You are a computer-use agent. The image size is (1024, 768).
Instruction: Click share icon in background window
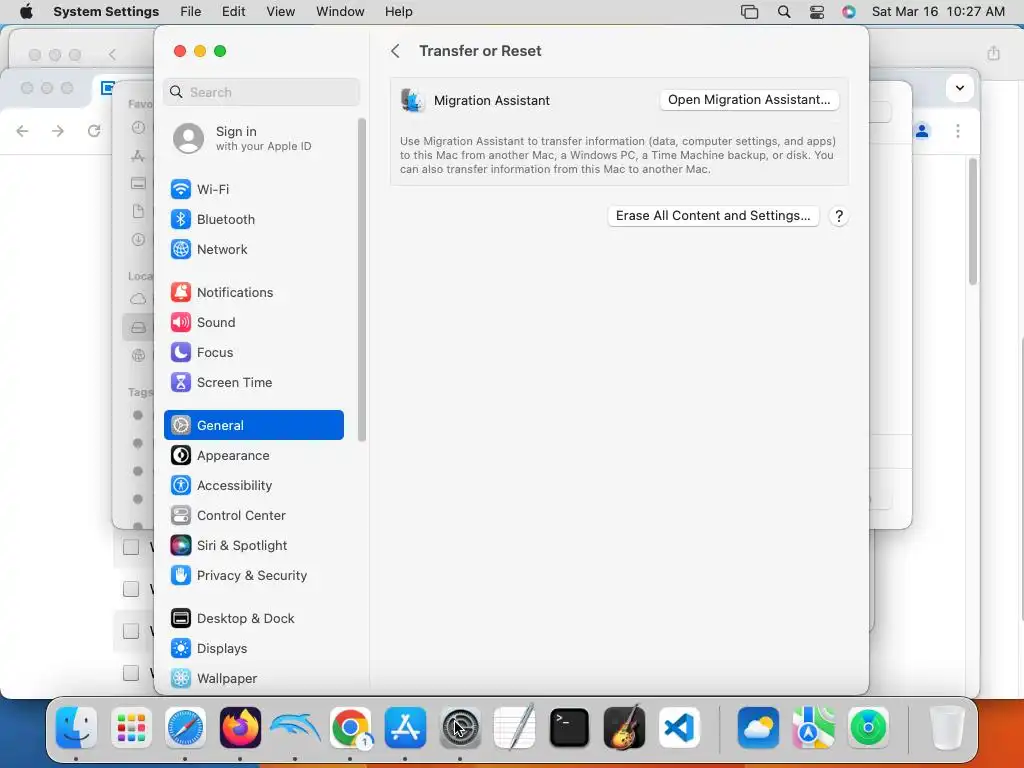(x=993, y=53)
